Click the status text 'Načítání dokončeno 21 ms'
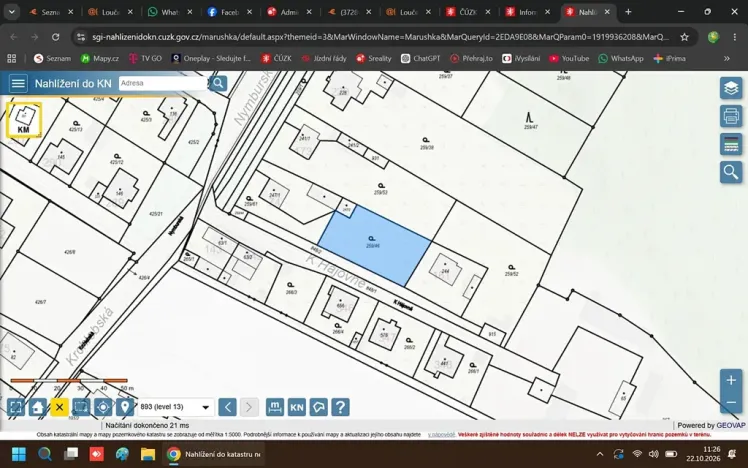The width and height of the screenshot is (748, 468). pyautogui.click(x=147, y=425)
